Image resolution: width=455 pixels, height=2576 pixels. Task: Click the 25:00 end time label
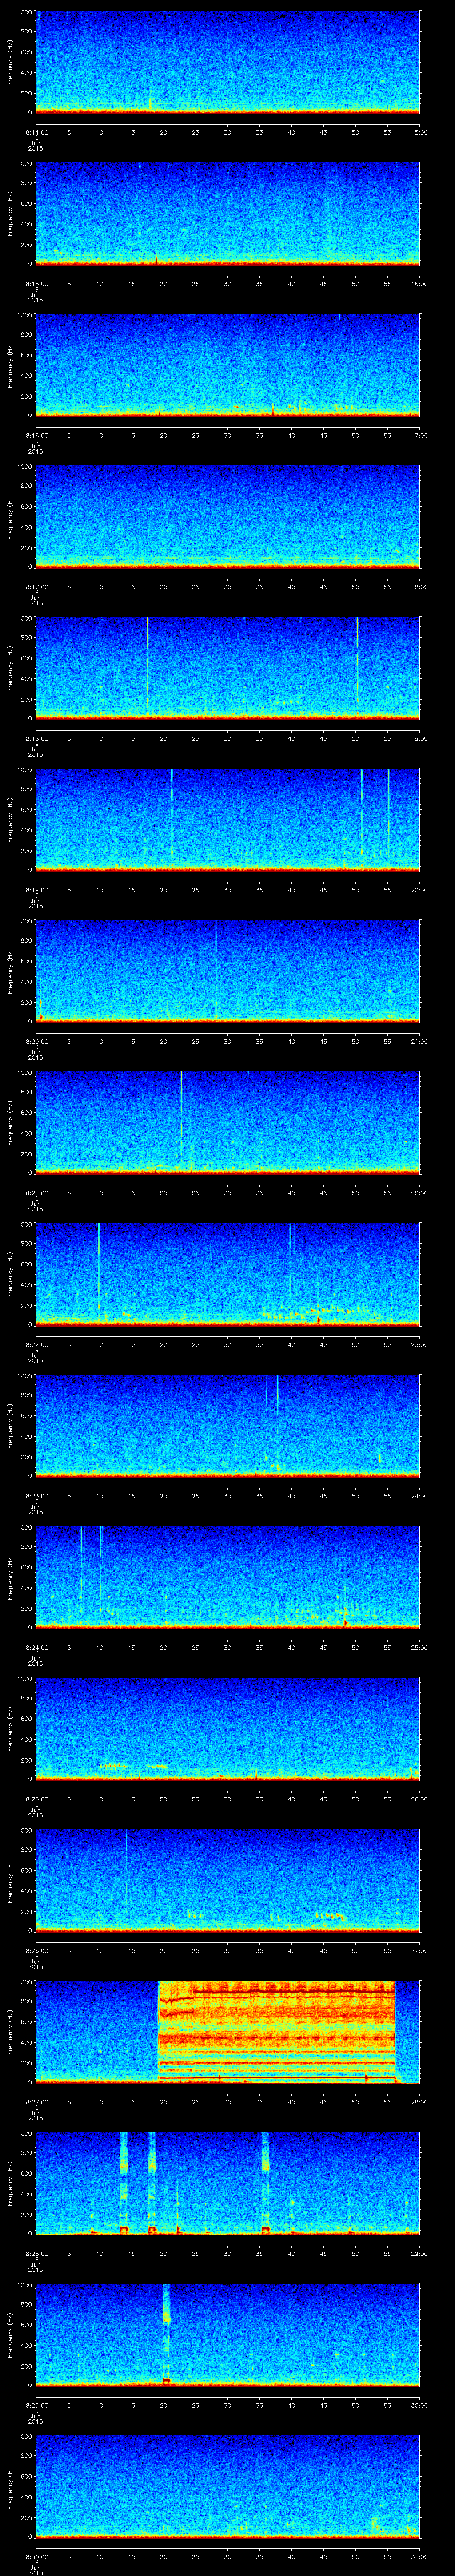pos(420,1647)
